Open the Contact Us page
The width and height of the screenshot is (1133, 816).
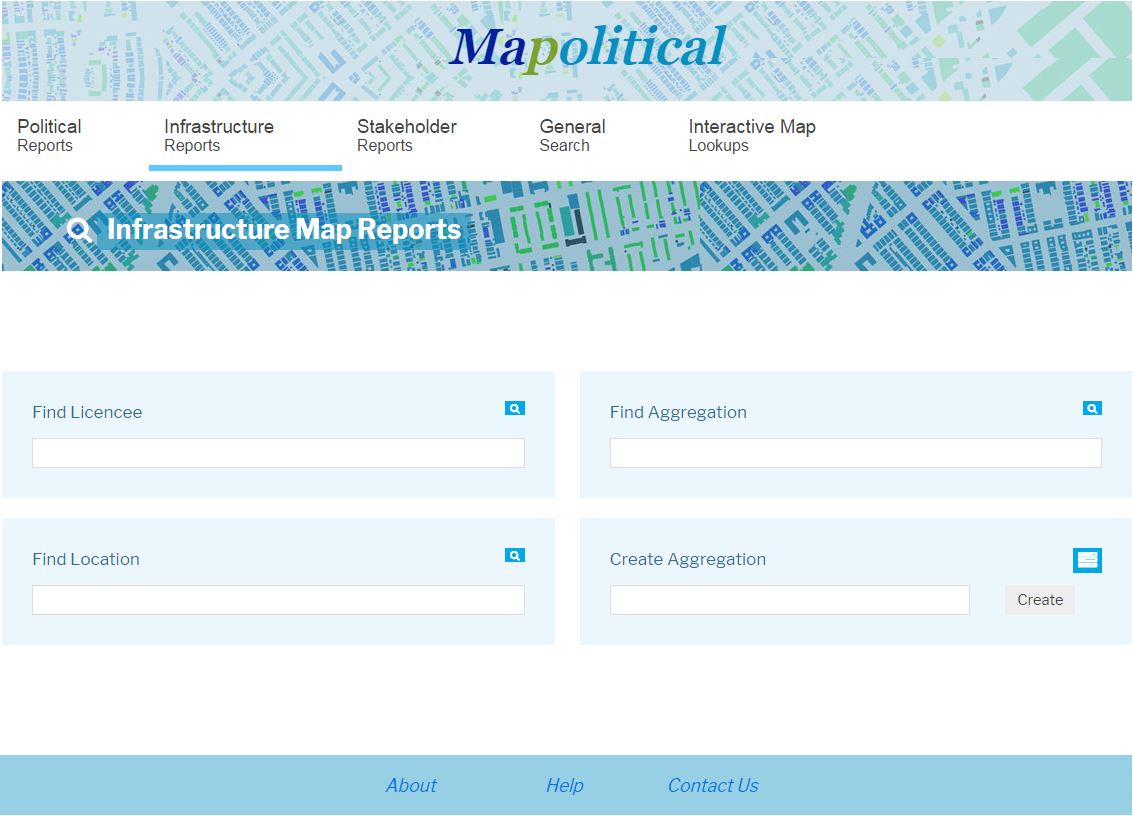point(712,786)
